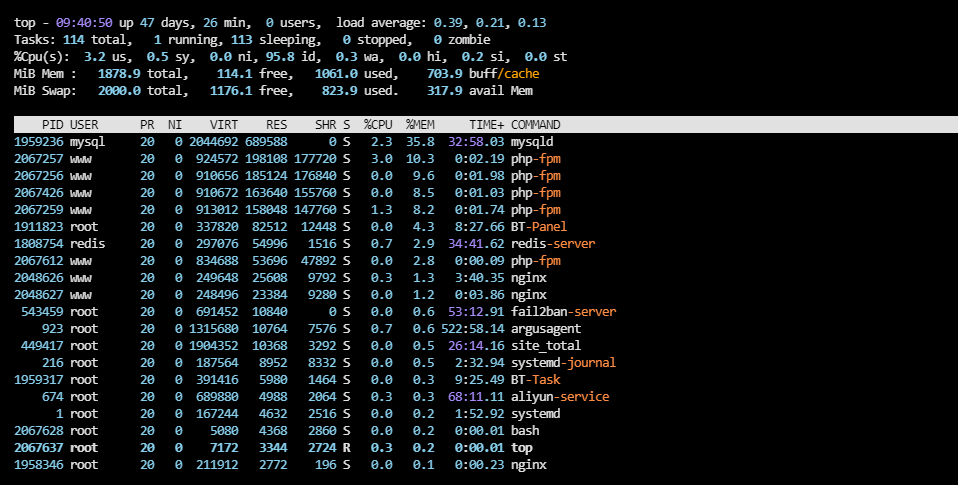Click PID 1959236 in the process list
This screenshot has width=958, height=485.
[39, 142]
